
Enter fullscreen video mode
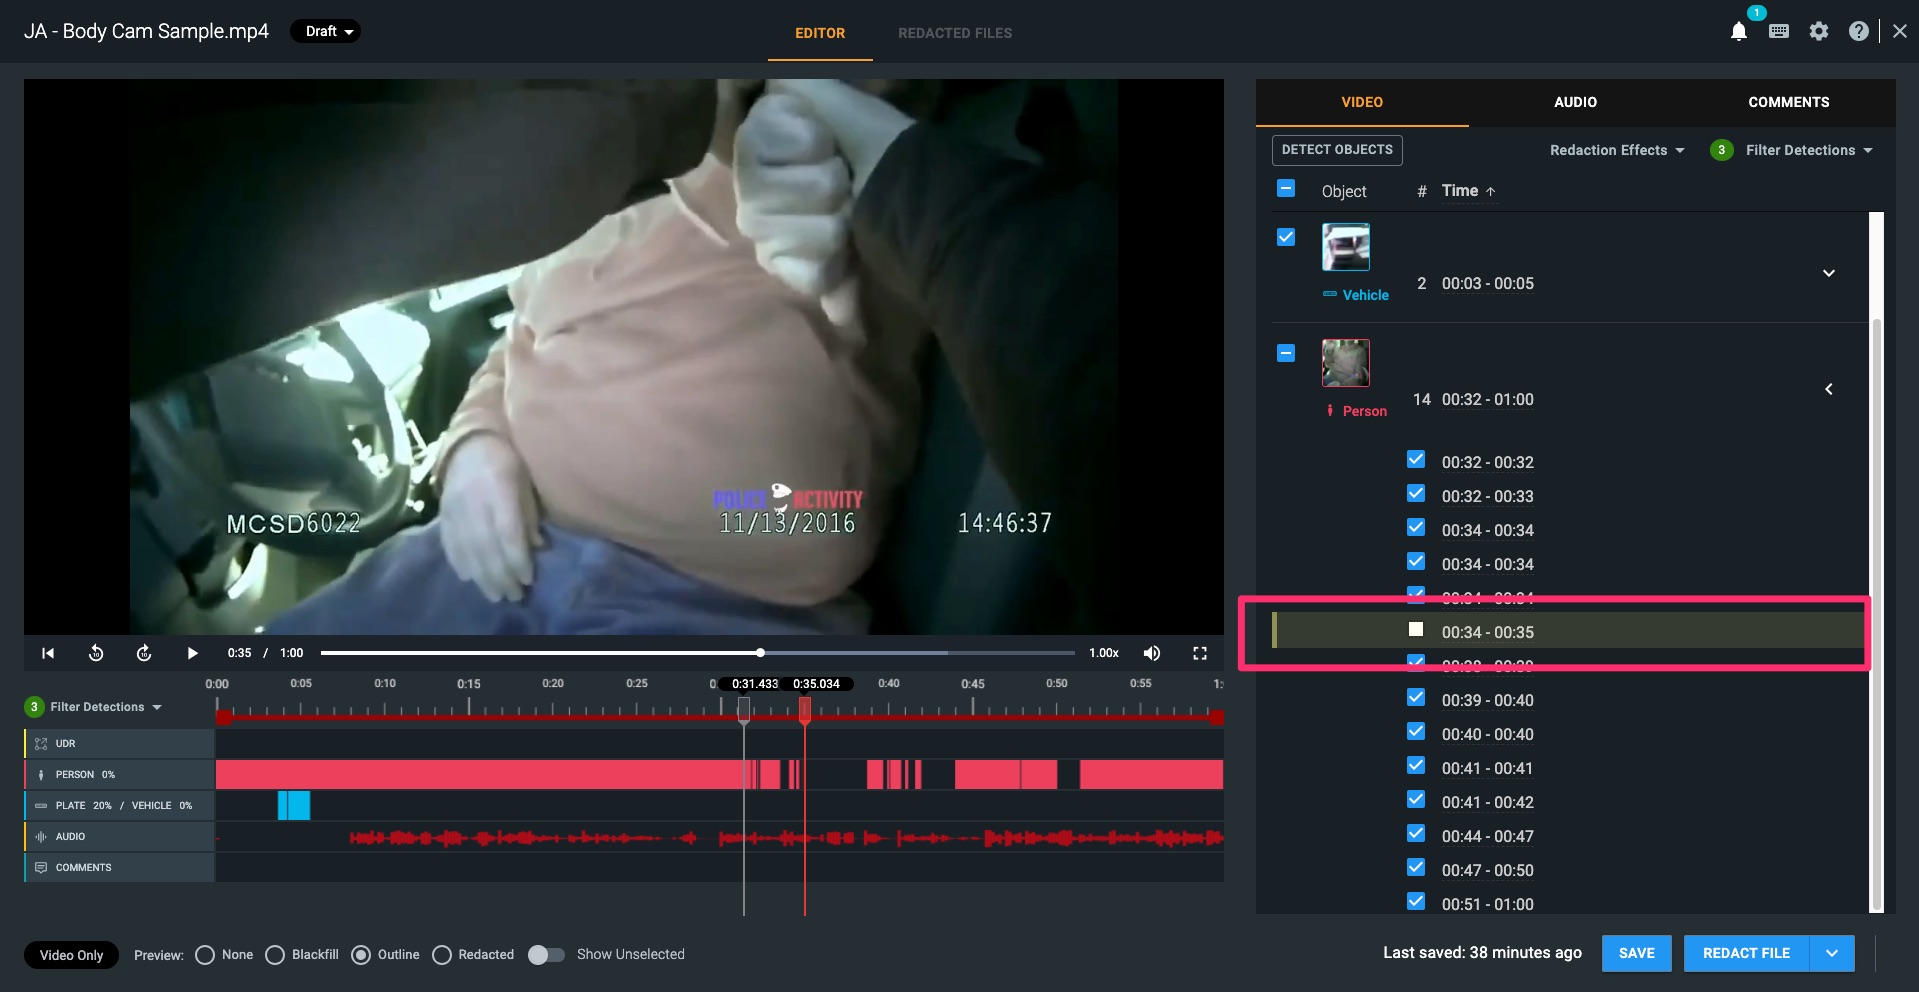tap(1199, 653)
